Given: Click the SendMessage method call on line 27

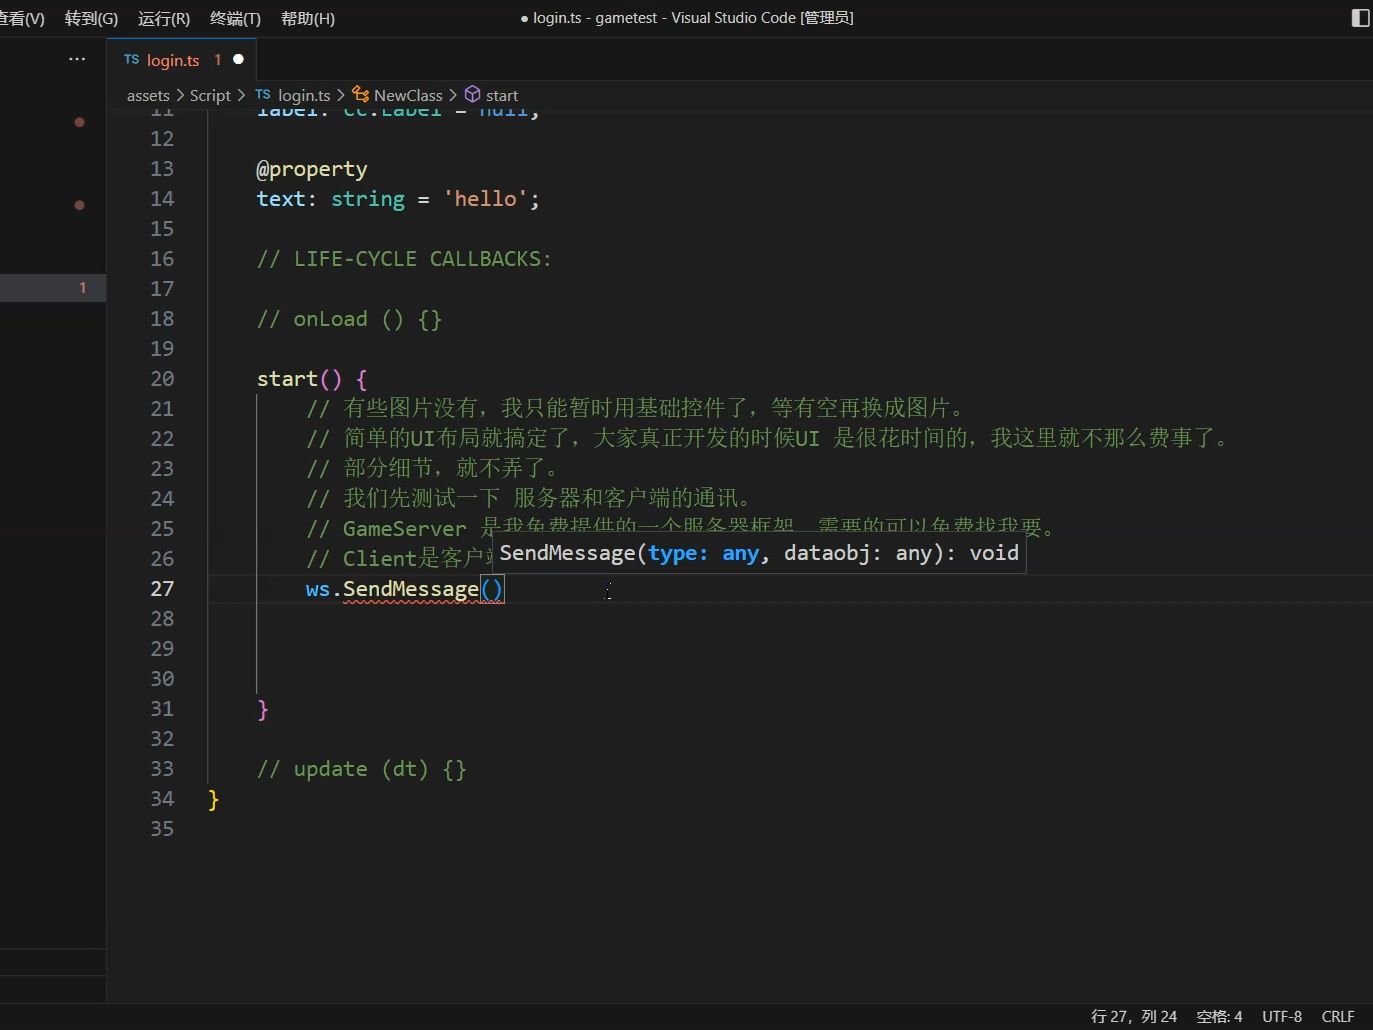Looking at the screenshot, I should pos(411,589).
